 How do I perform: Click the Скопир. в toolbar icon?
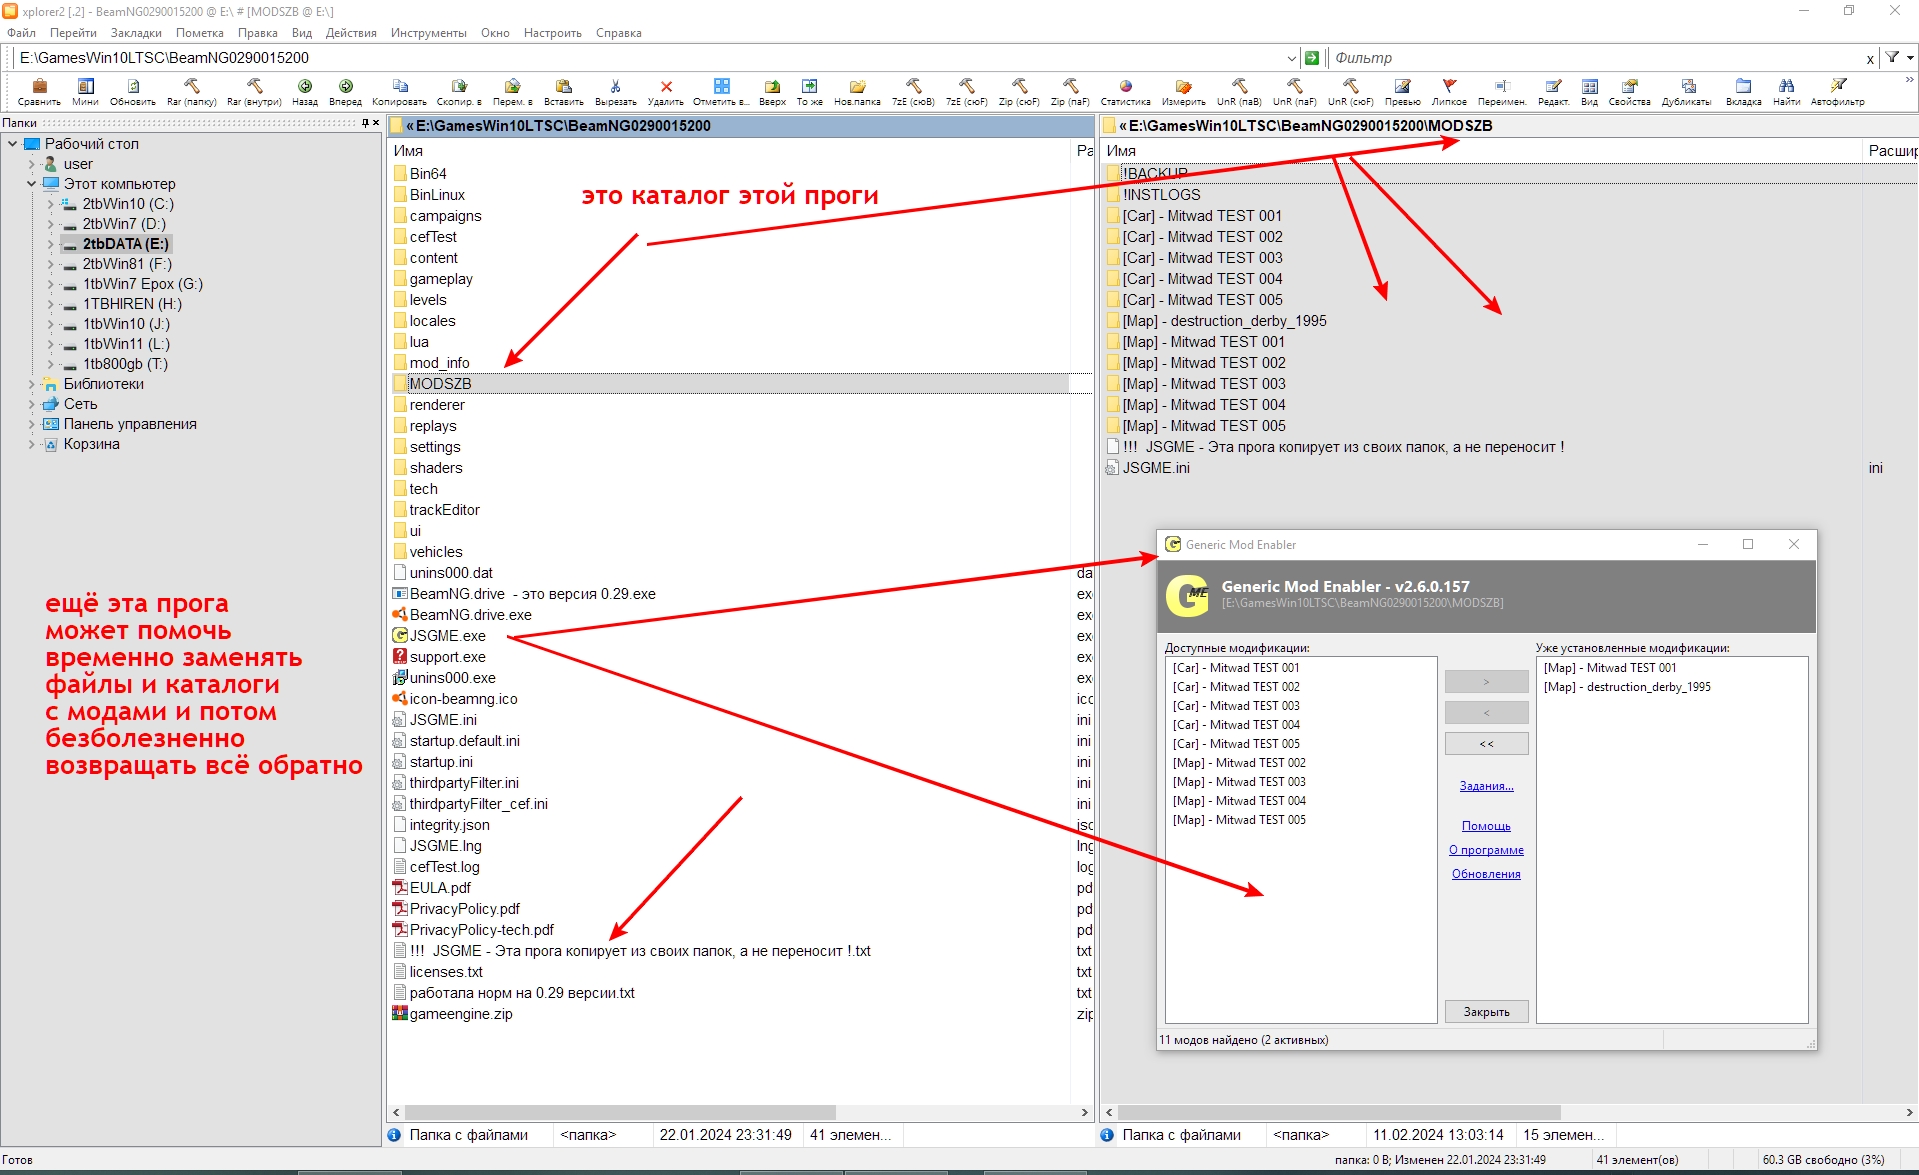click(x=459, y=91)
